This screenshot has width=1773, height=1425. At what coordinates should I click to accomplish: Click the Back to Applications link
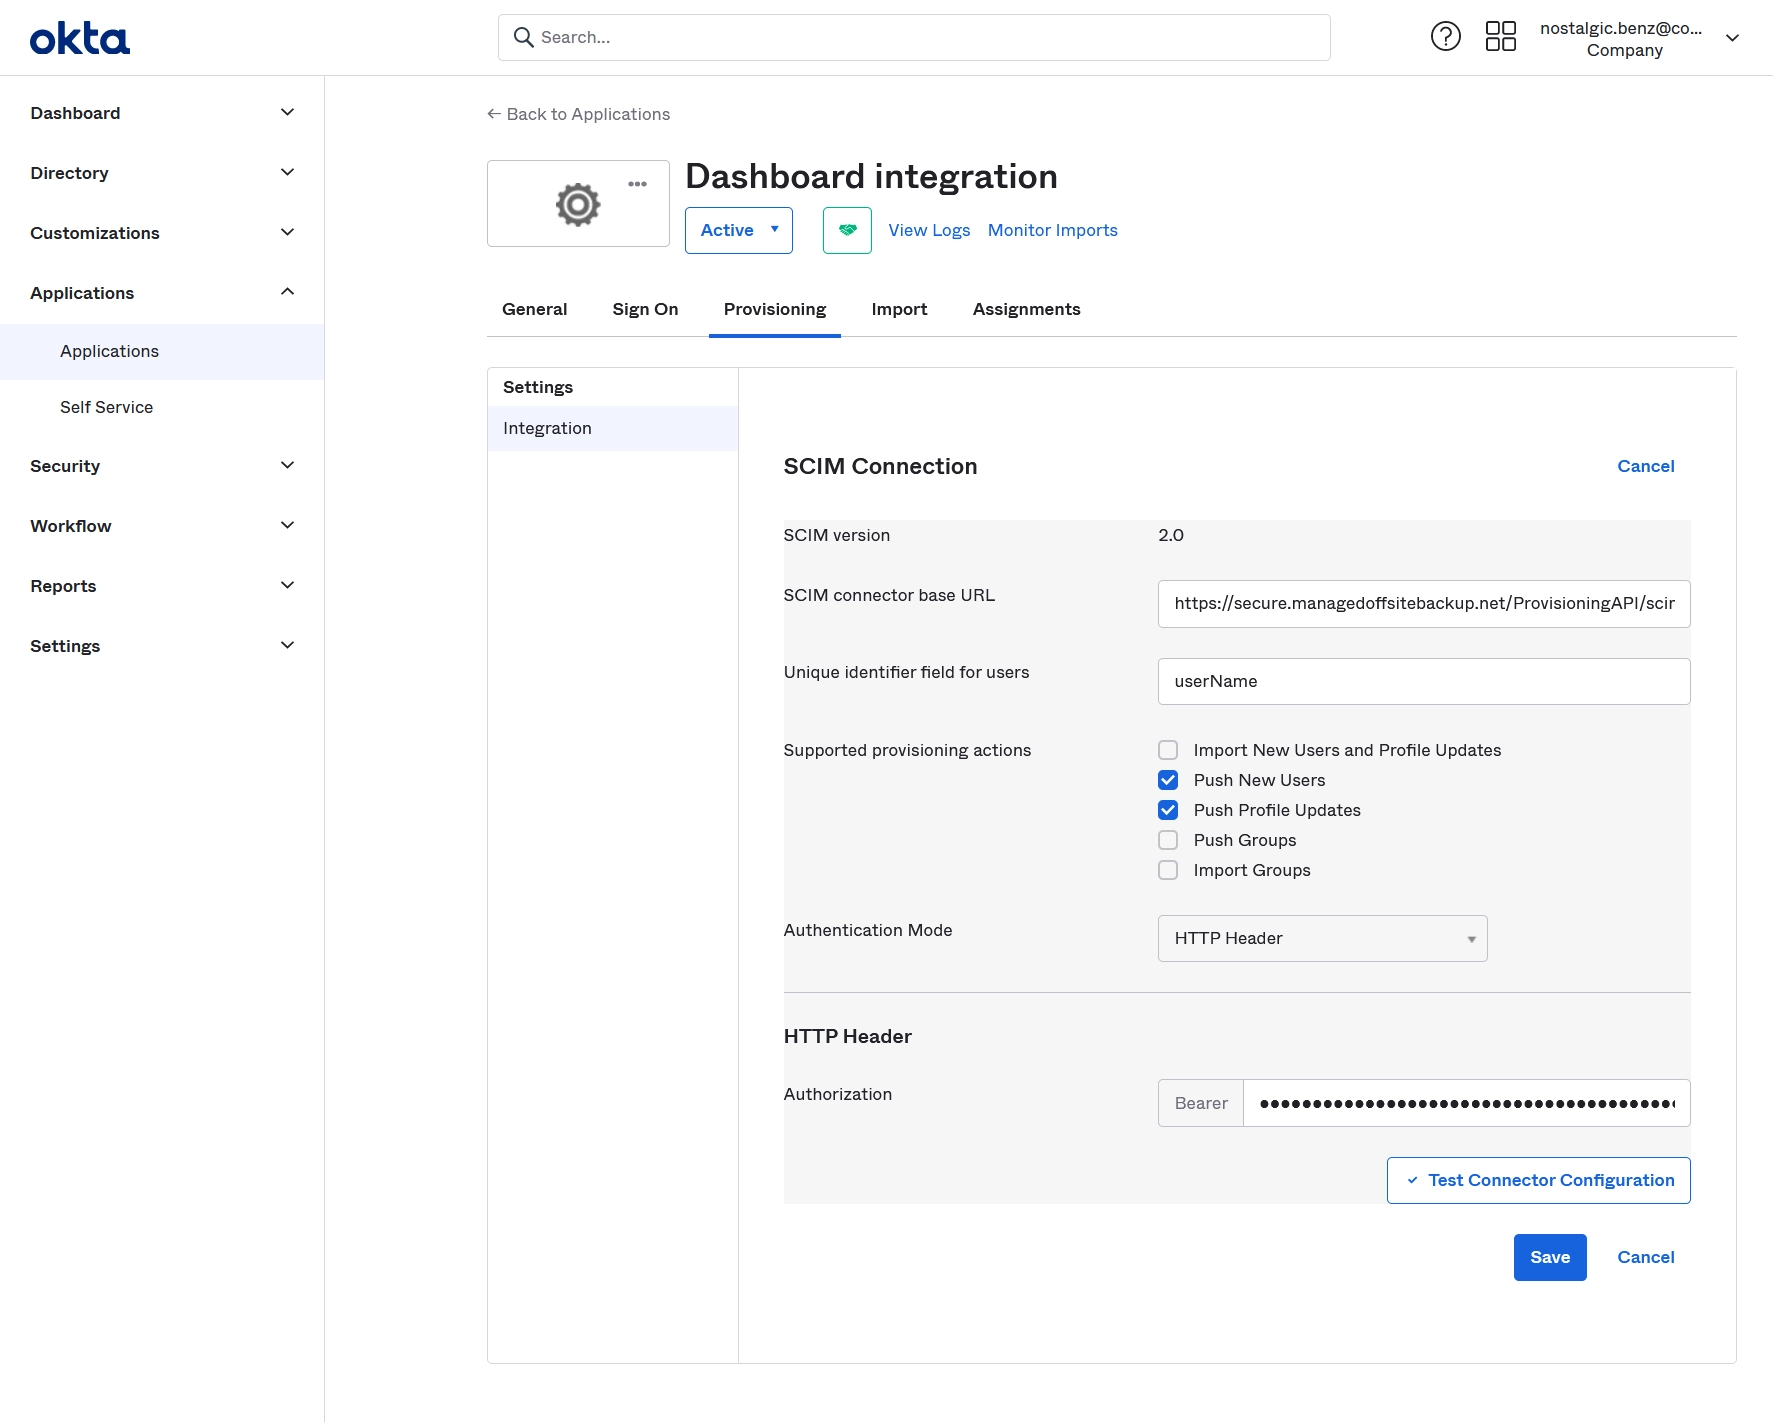coord(578,114)
